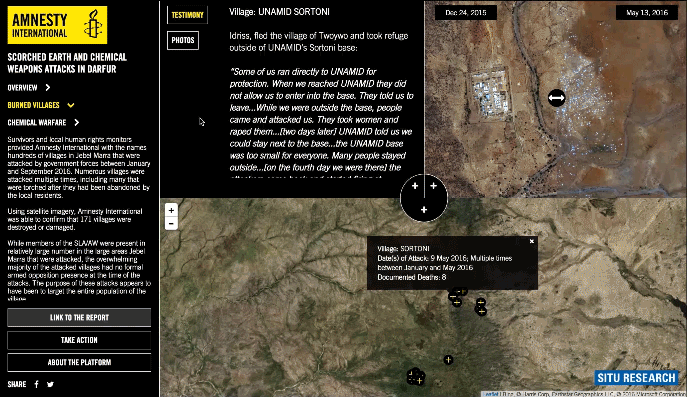Click 'Village: SORTONI' text in popup

[x=403, y=248]
